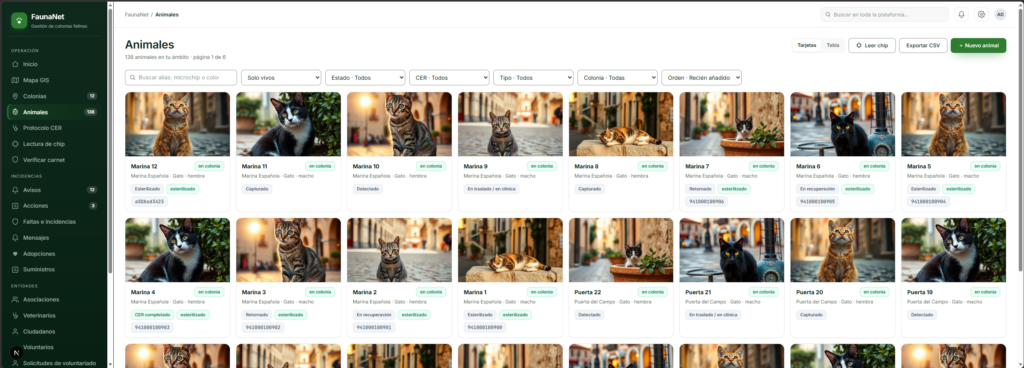Click the location pin icon beside Colonias
Screen dimensions: 1024x368
16,96
